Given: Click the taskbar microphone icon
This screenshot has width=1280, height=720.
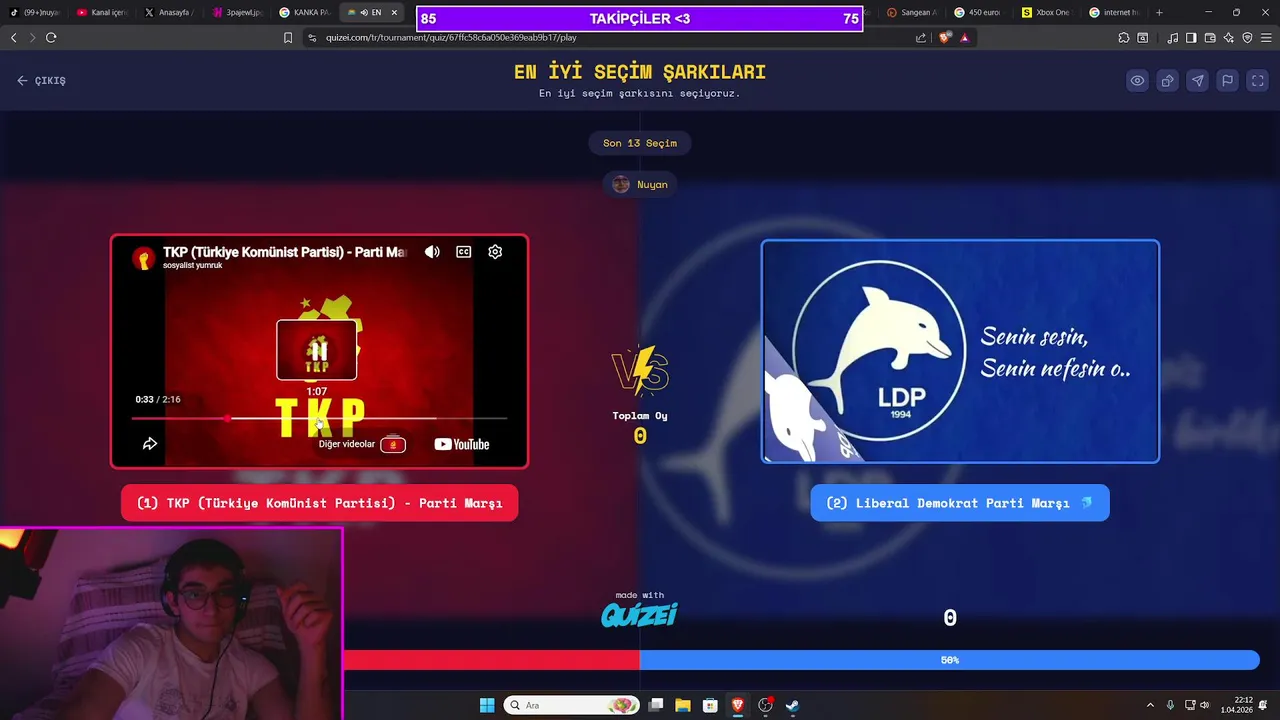Looking at the screenshot, I should 1170,705.
